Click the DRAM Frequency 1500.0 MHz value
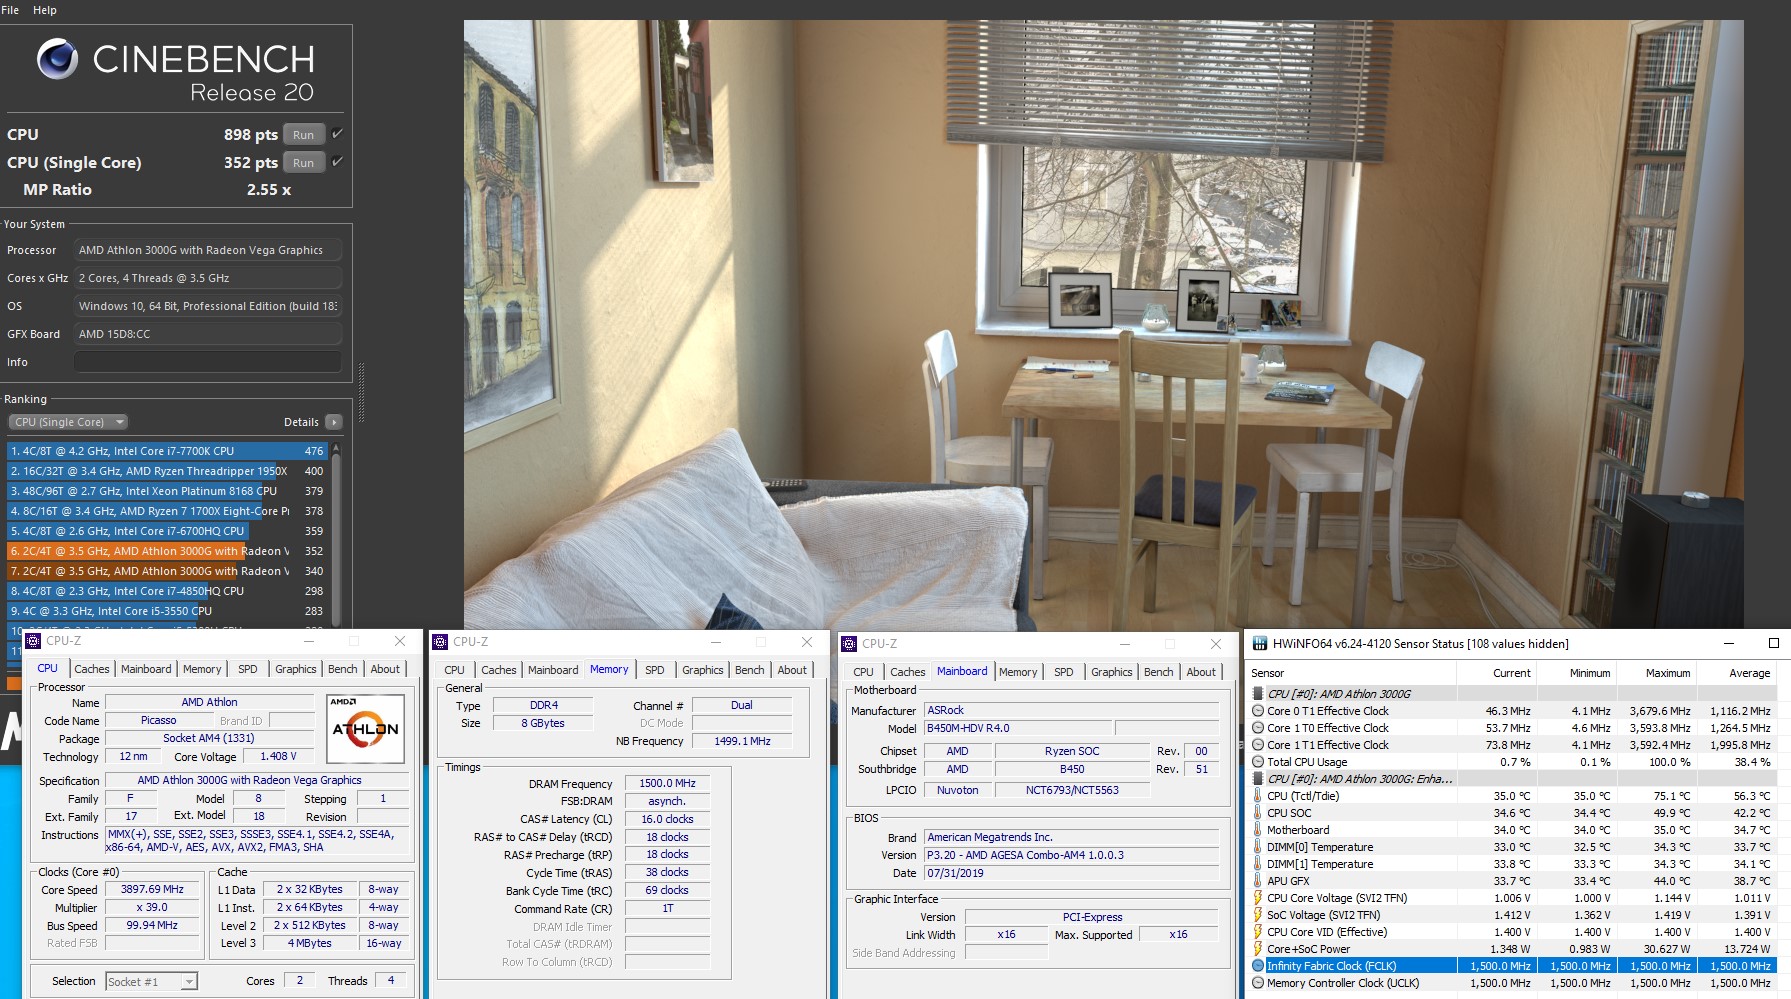This screenshot has width=1791, height=999. point(667,784)
